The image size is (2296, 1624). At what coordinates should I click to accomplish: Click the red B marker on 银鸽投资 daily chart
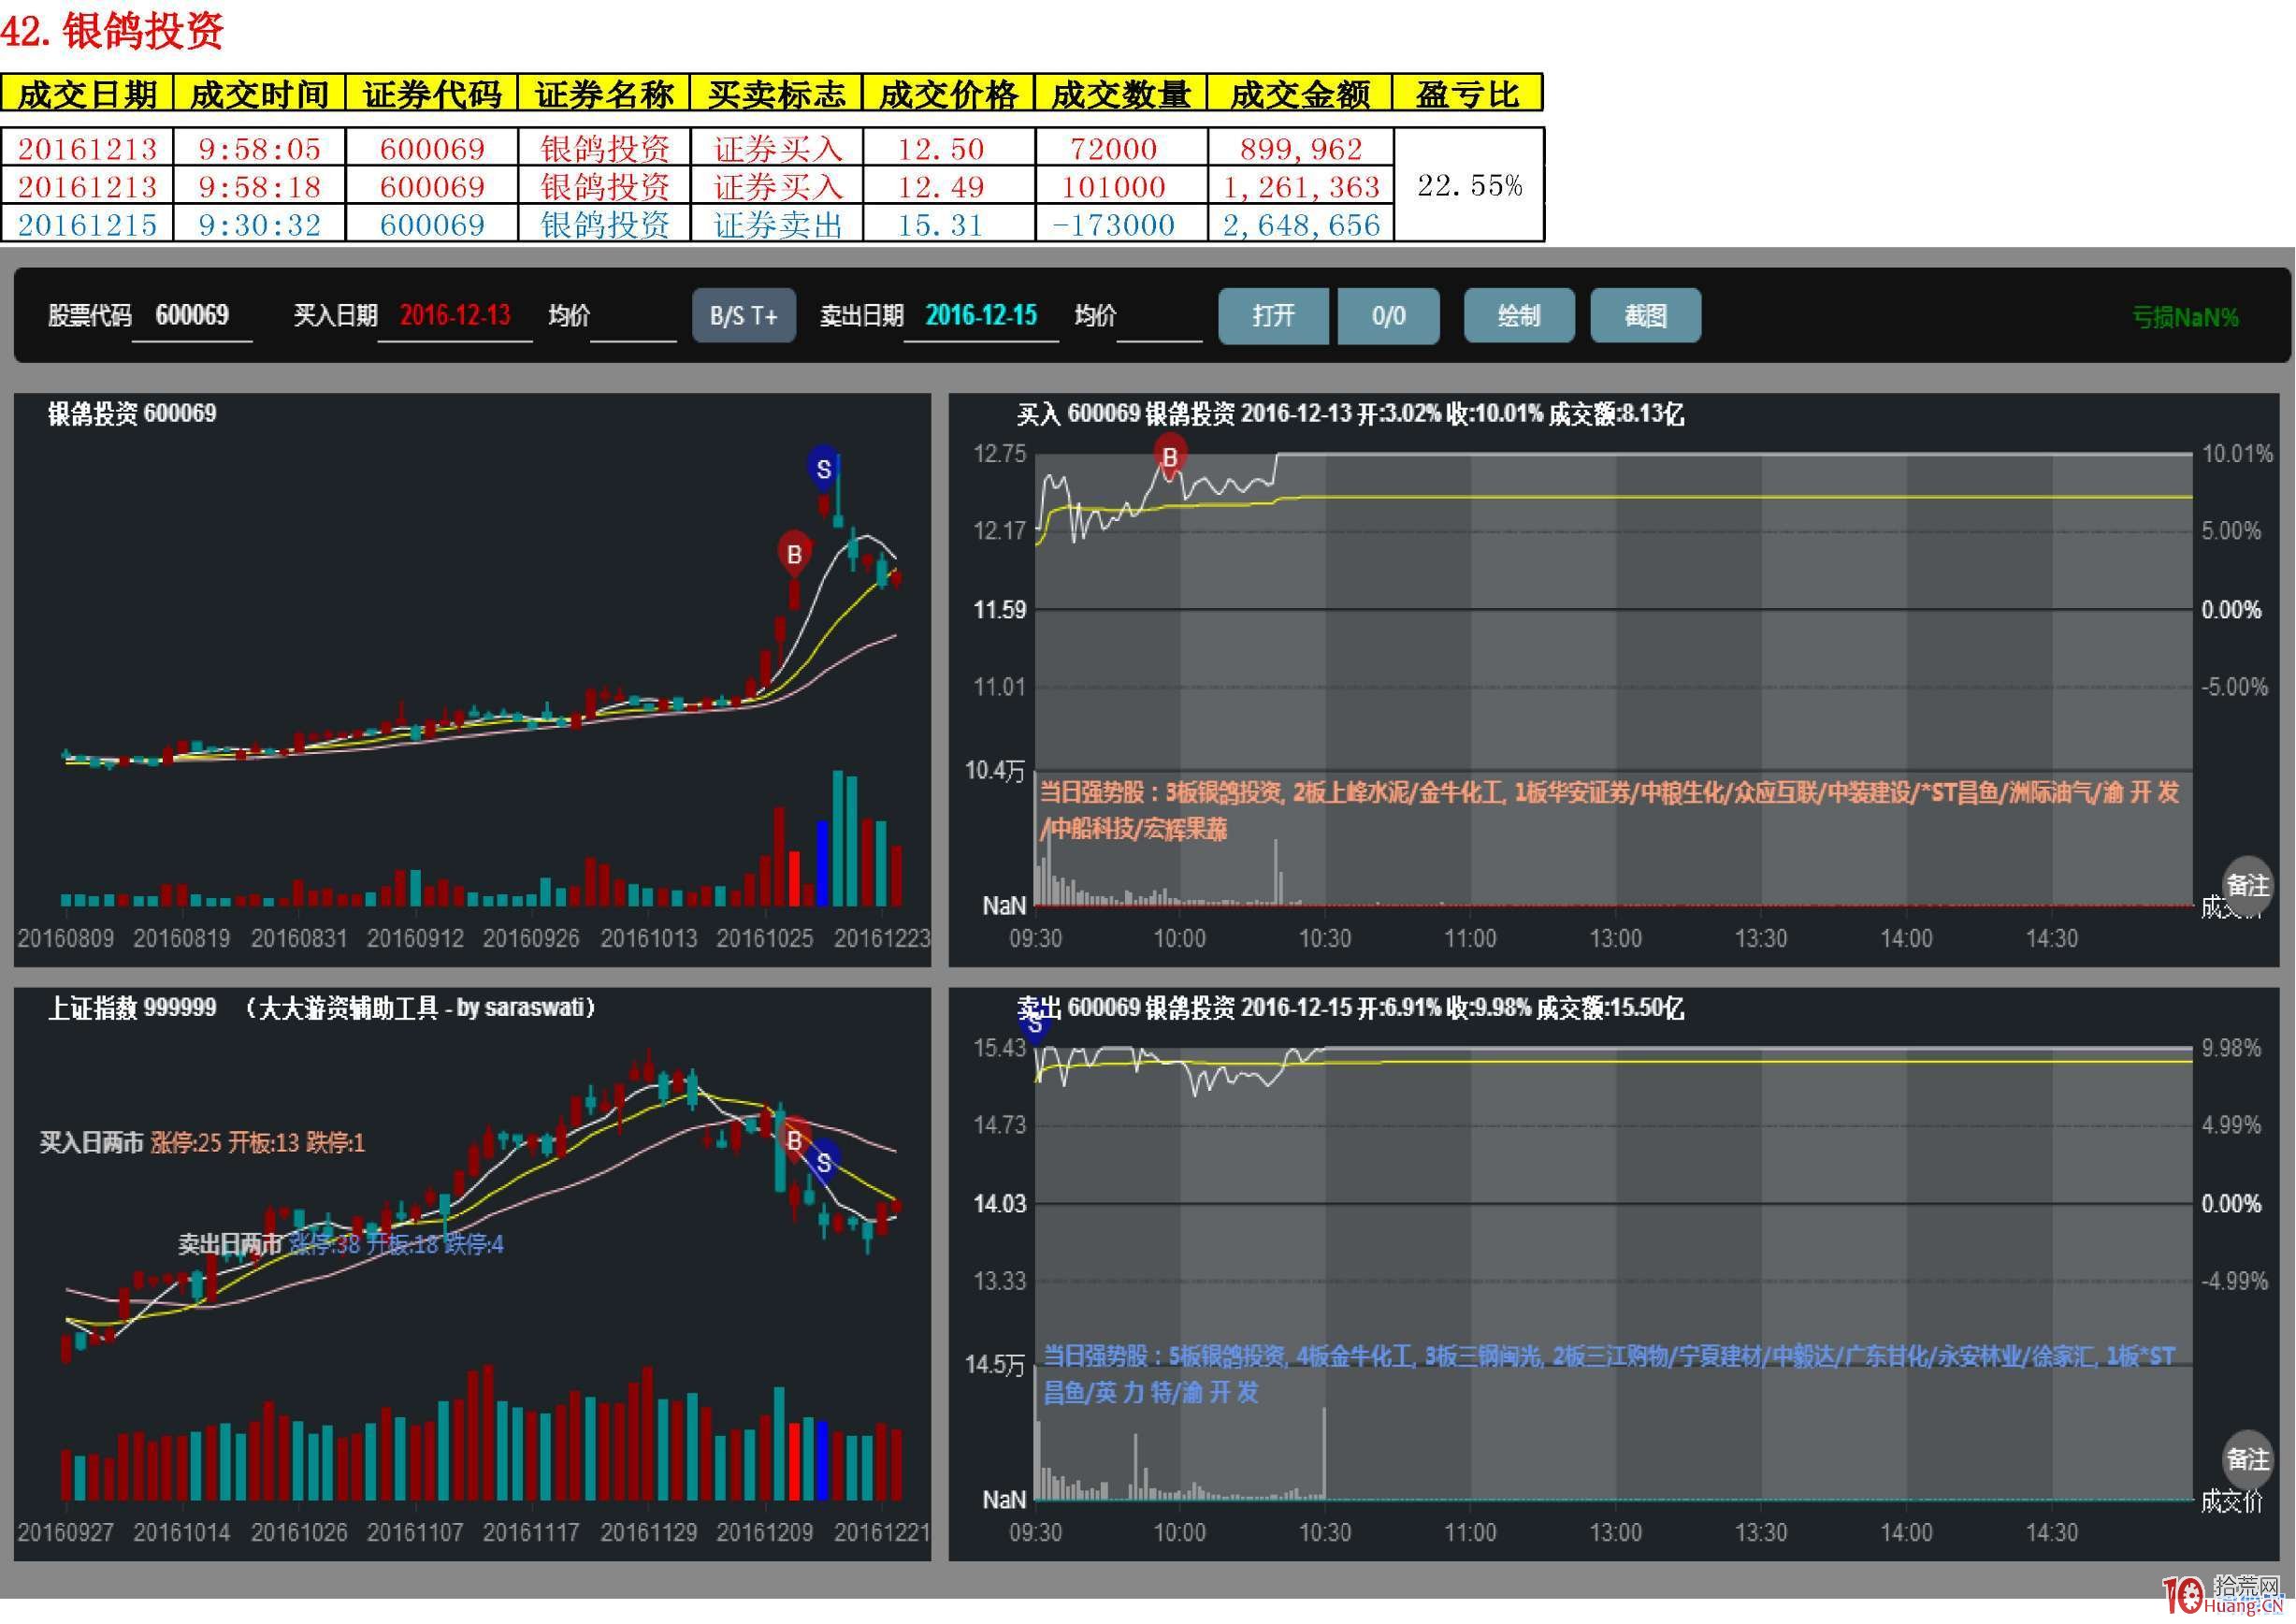click(x=794, y=553)
